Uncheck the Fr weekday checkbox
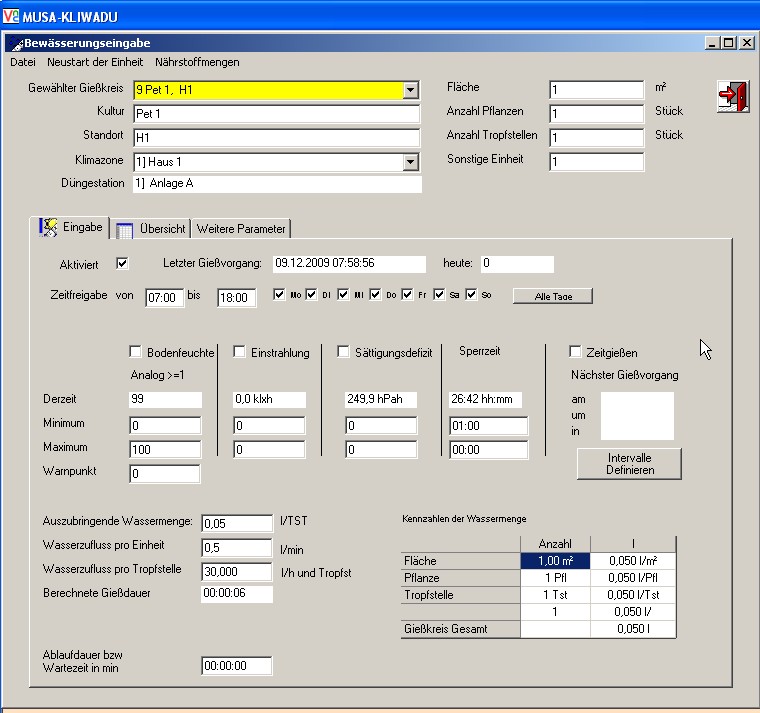Image resolution: width=760 pixels, height=713 pixels. point(407,294)
